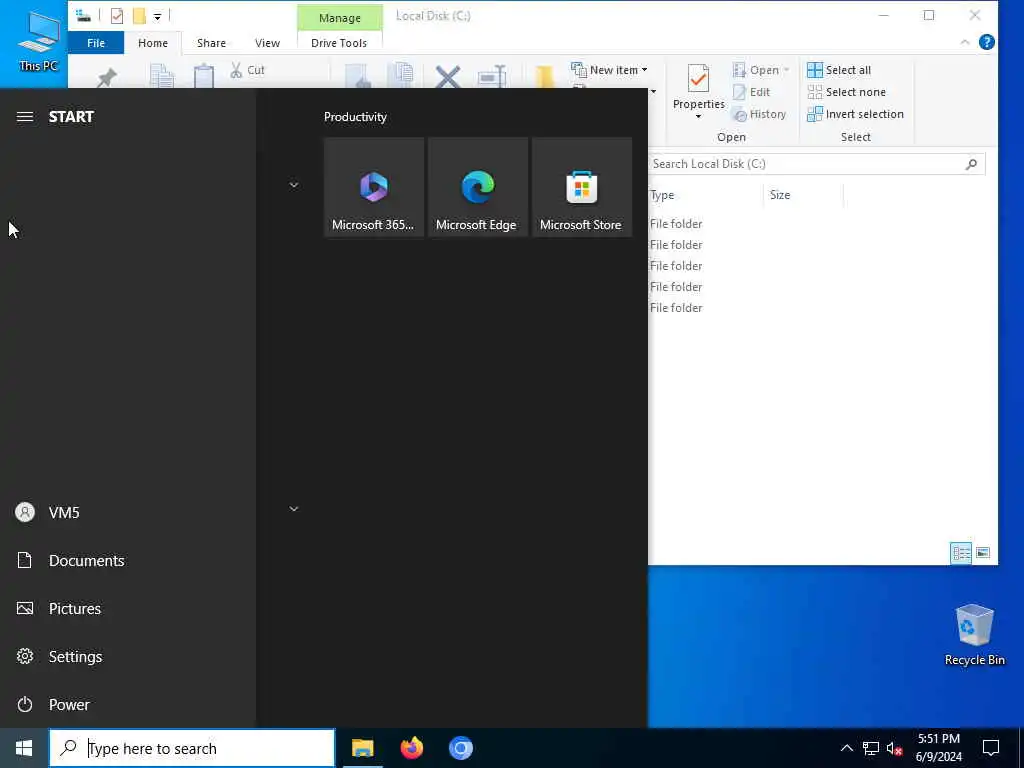Expand the New item dropdown
Viewport: 1024px width, 768px height.
pos(645,70)
